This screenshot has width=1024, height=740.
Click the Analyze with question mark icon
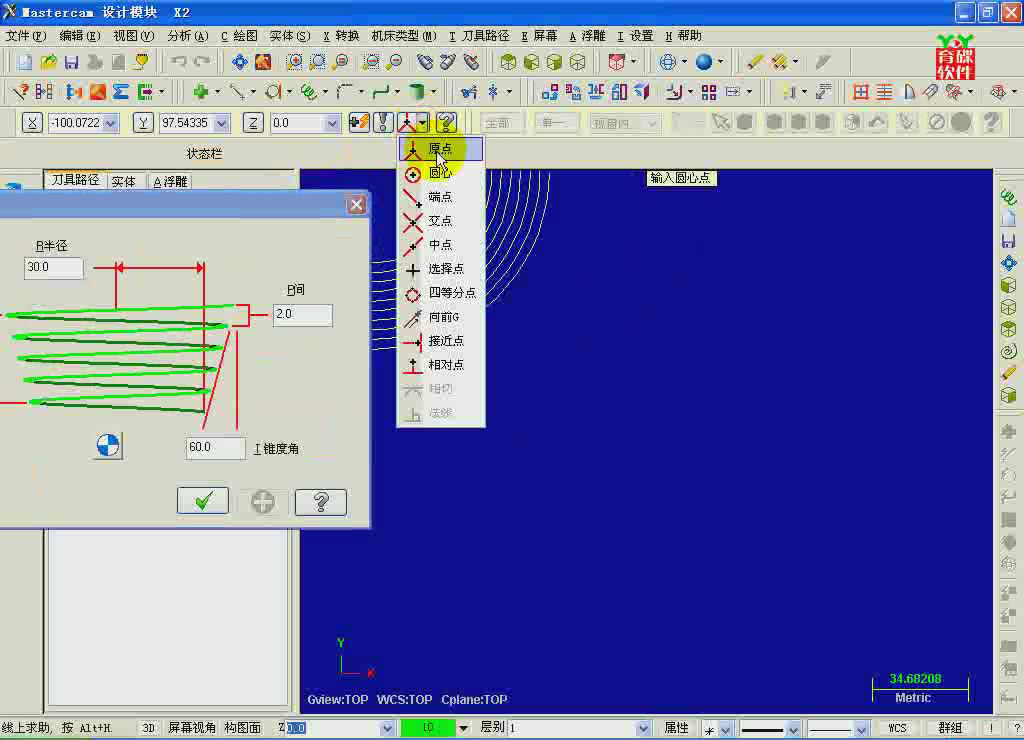[20, 92]
